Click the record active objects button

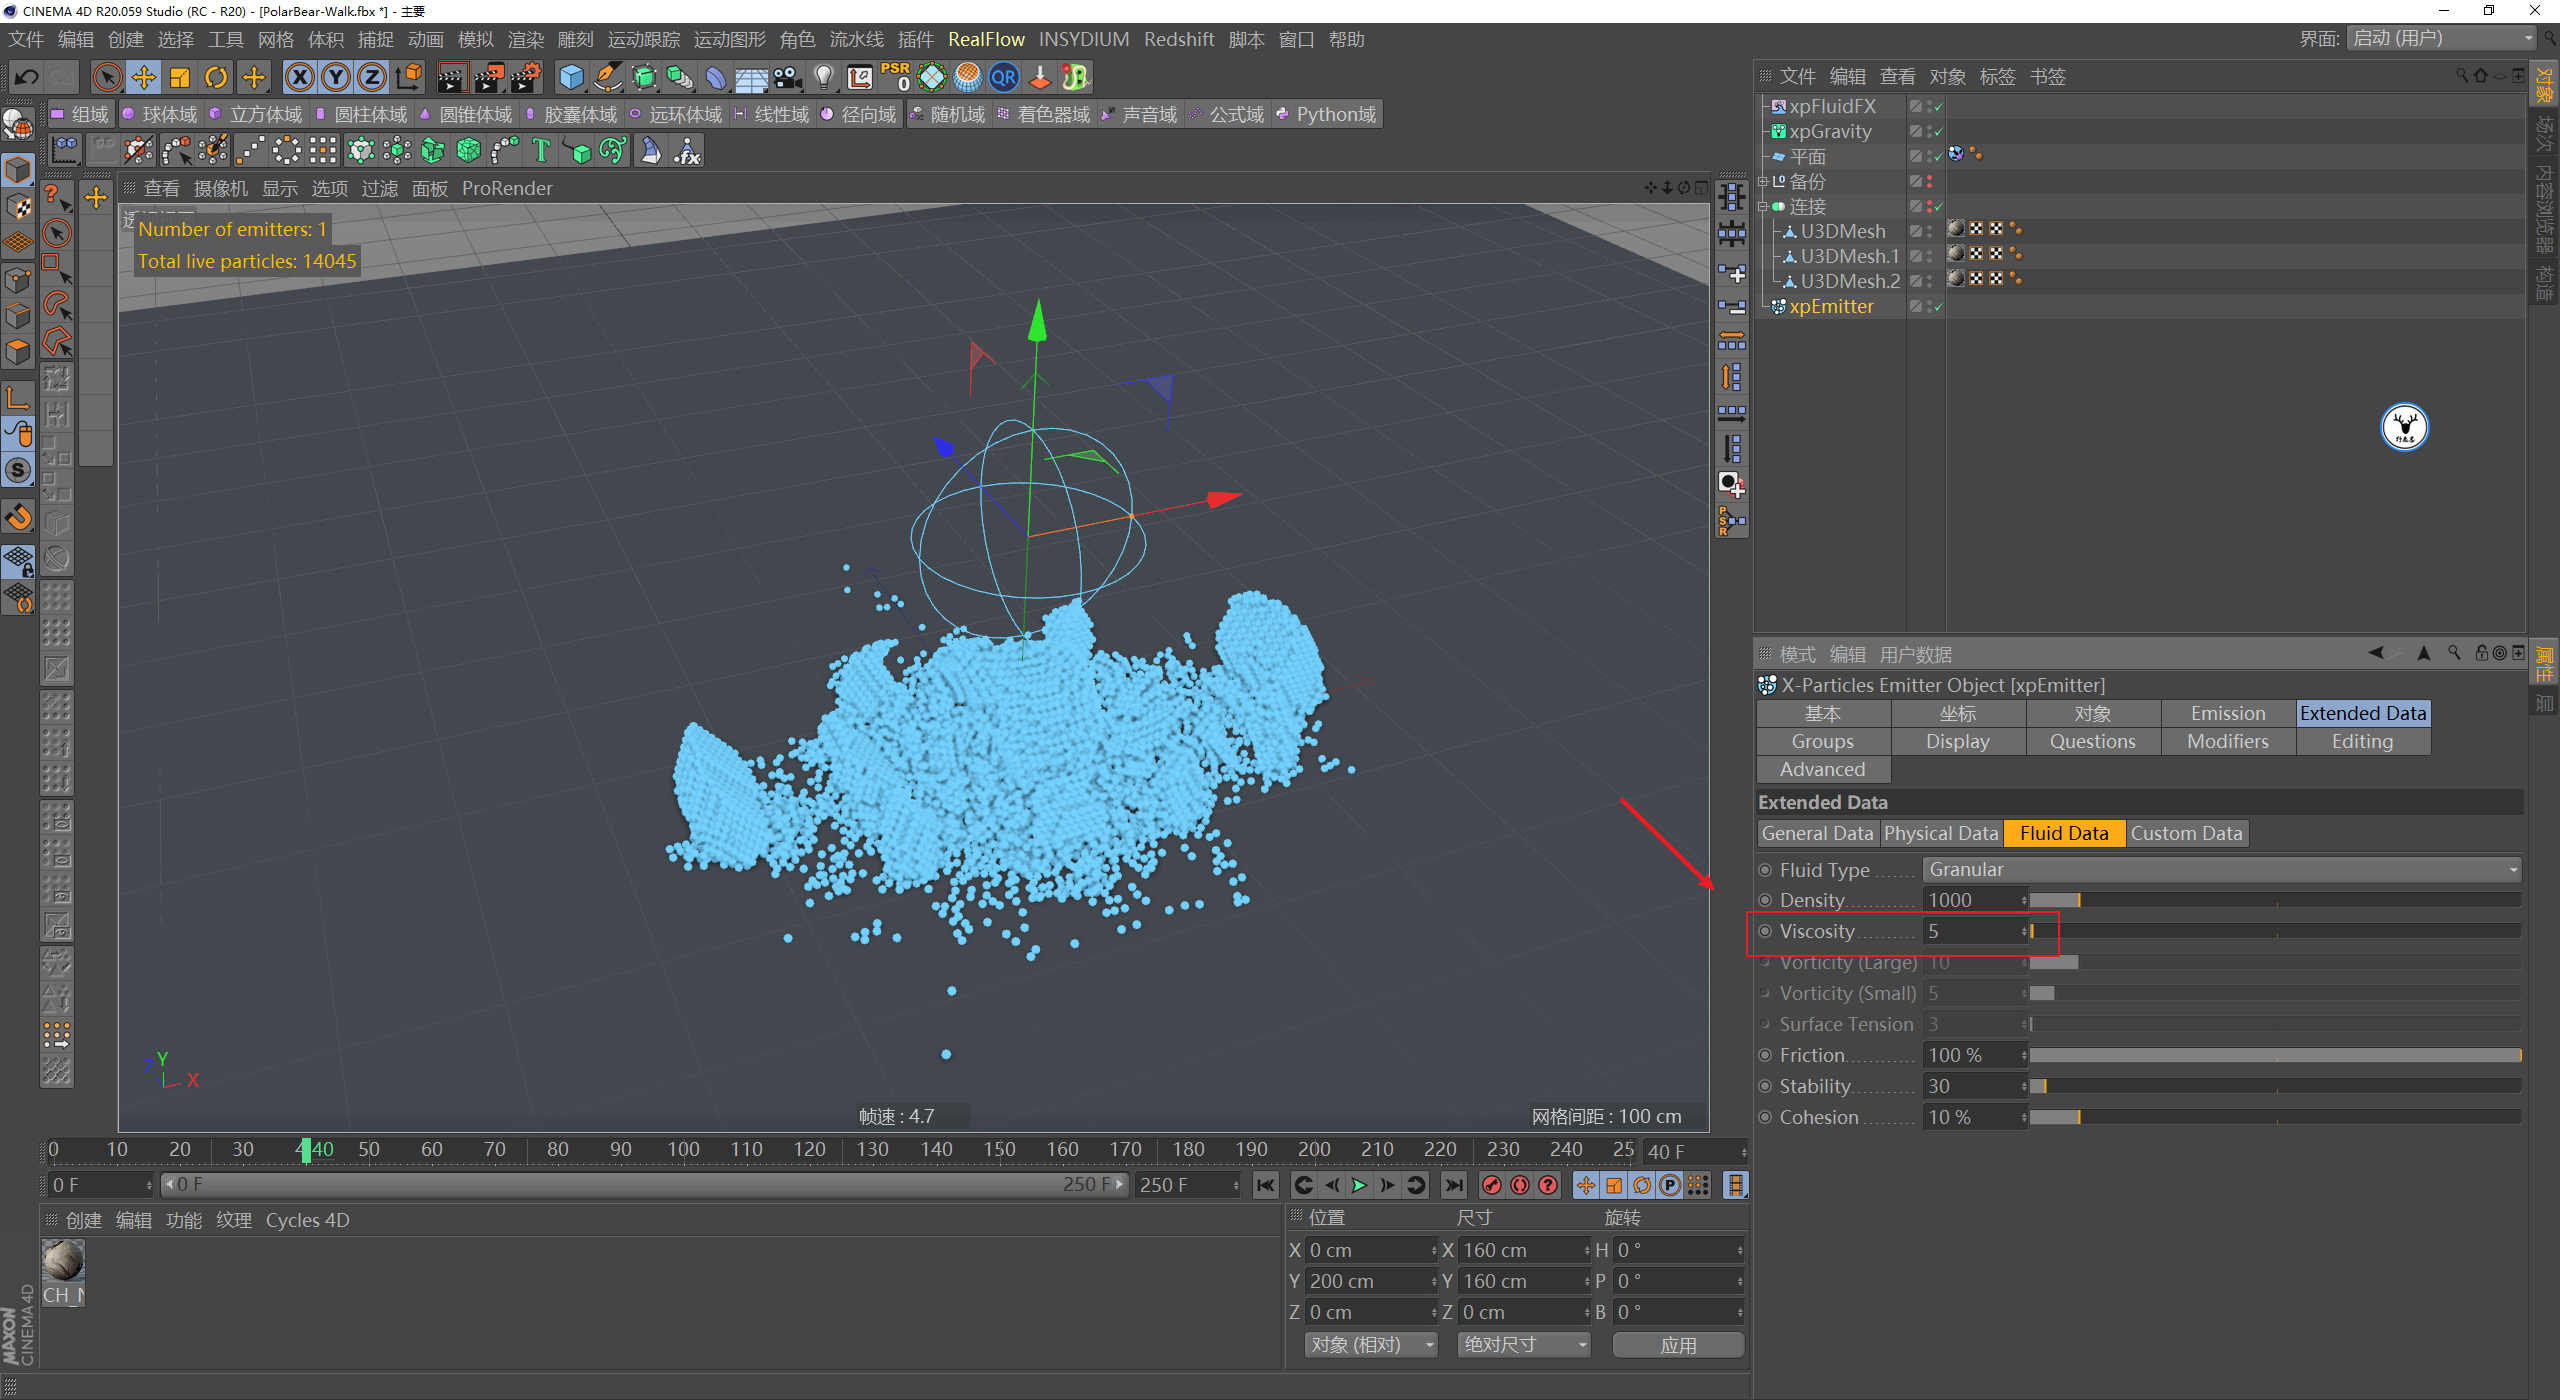tap(1491, 1185)
